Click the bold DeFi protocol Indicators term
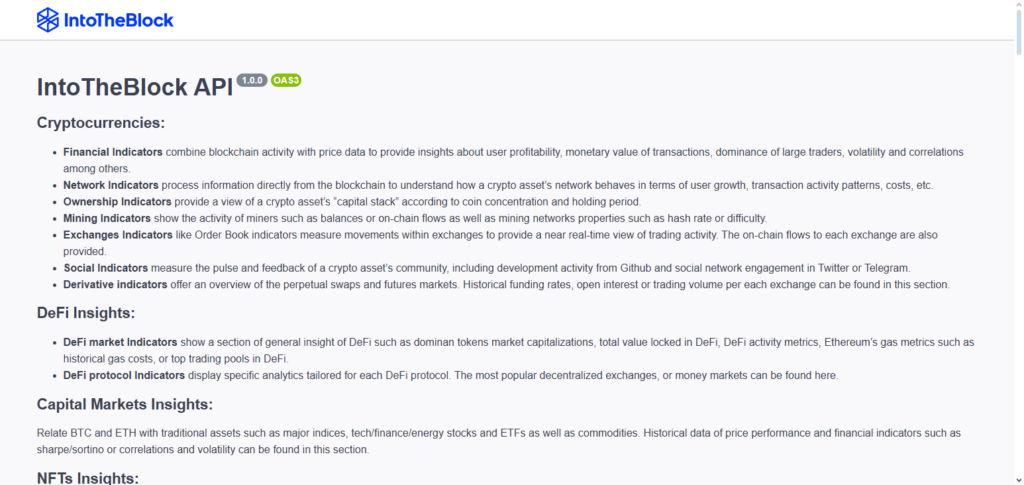The image size is (1024, 485). tap(124, 376)
